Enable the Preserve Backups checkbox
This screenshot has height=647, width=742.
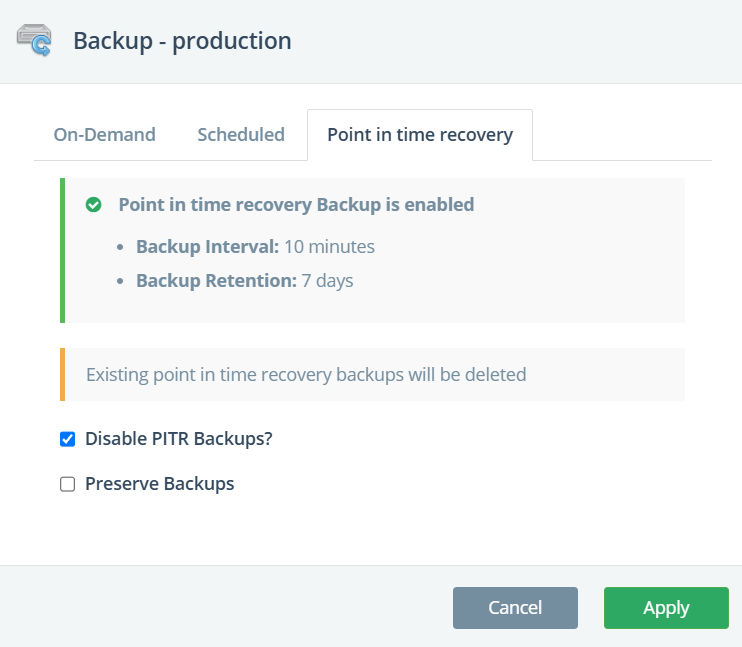pyautogui.click(x=68, y=484)
